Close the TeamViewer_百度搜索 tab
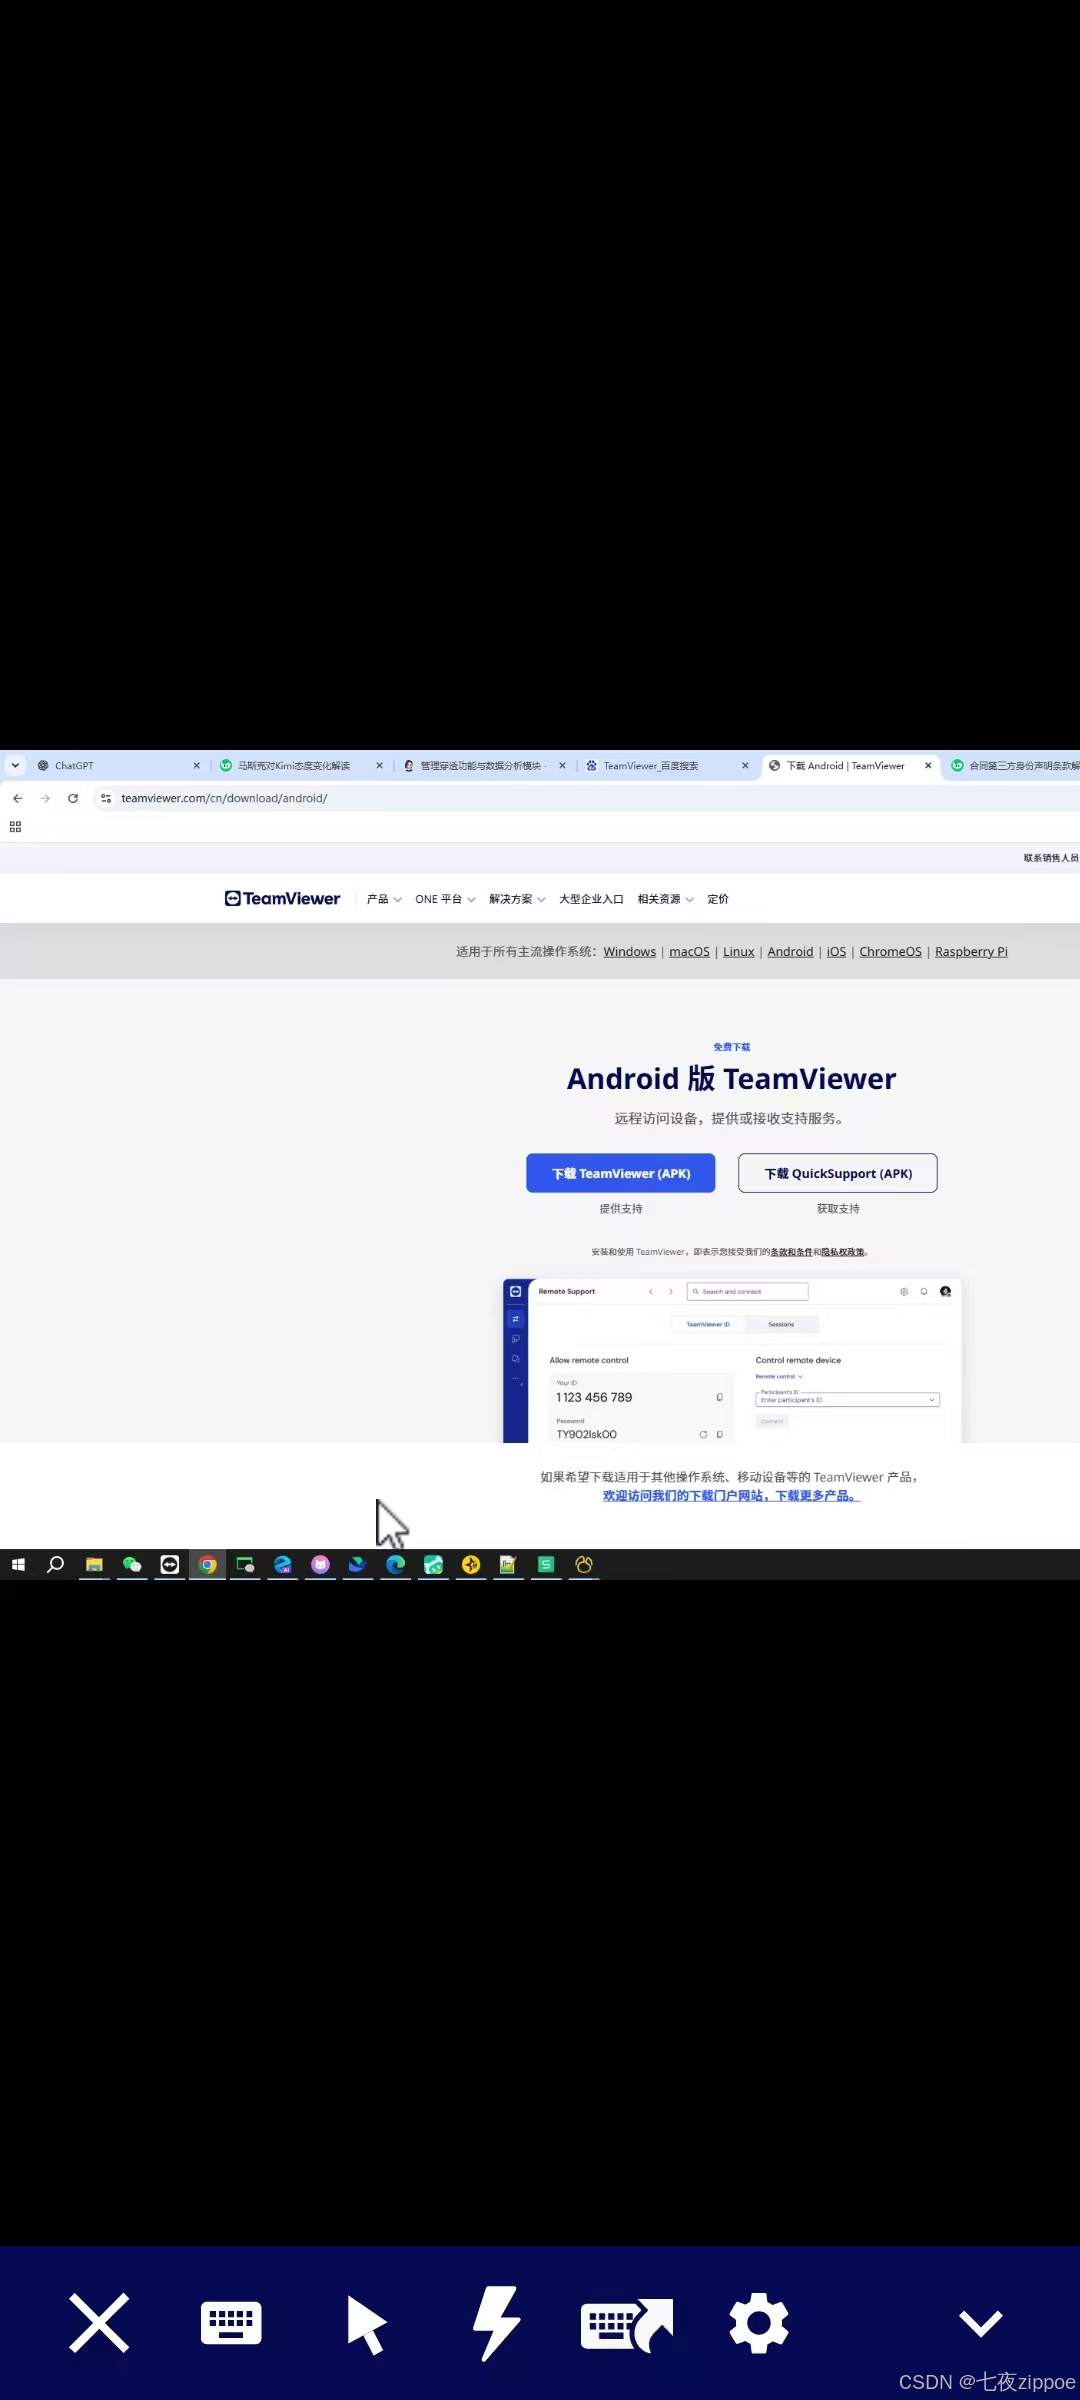This screenshot has height=2400, width=1080. coord(745,766)
